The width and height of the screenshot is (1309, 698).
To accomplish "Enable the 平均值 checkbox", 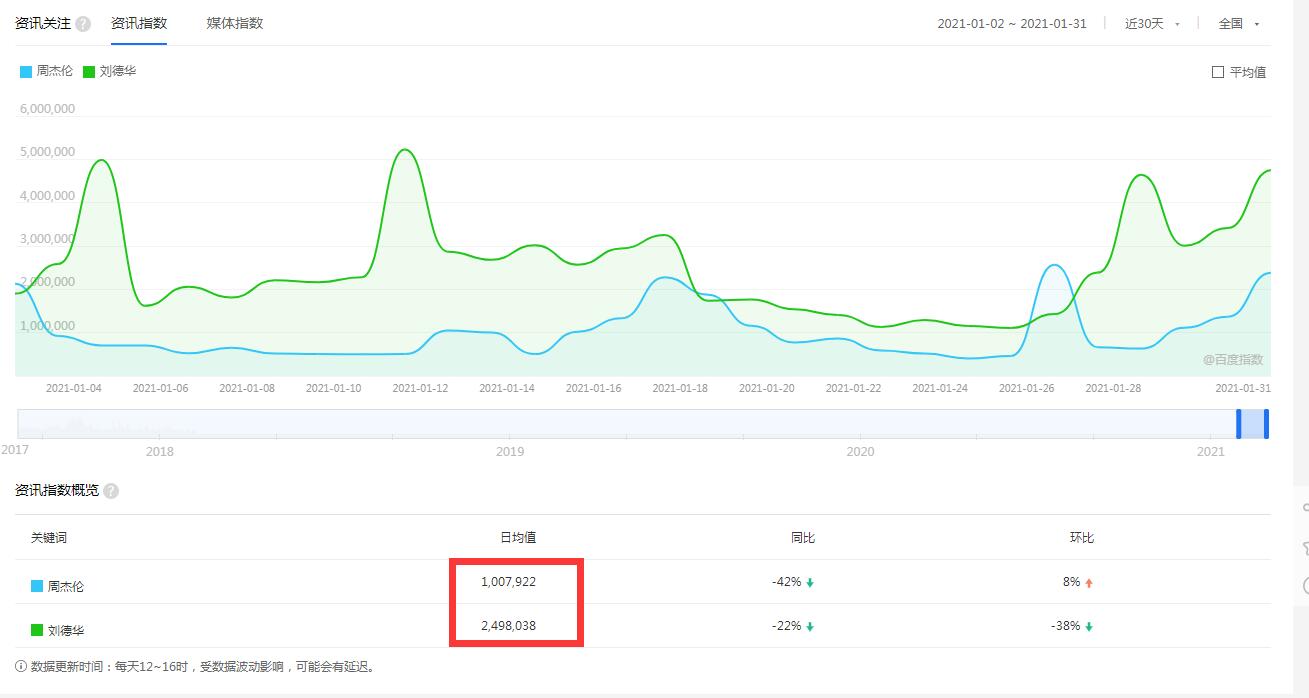I will pos(1218,72).
